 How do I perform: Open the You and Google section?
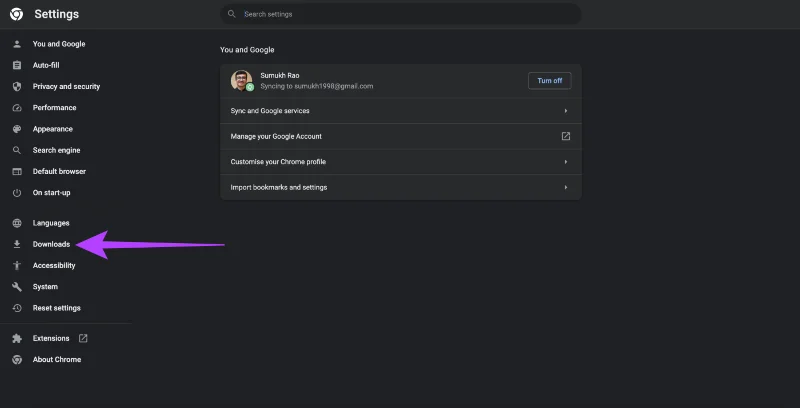tap(59, 44)
